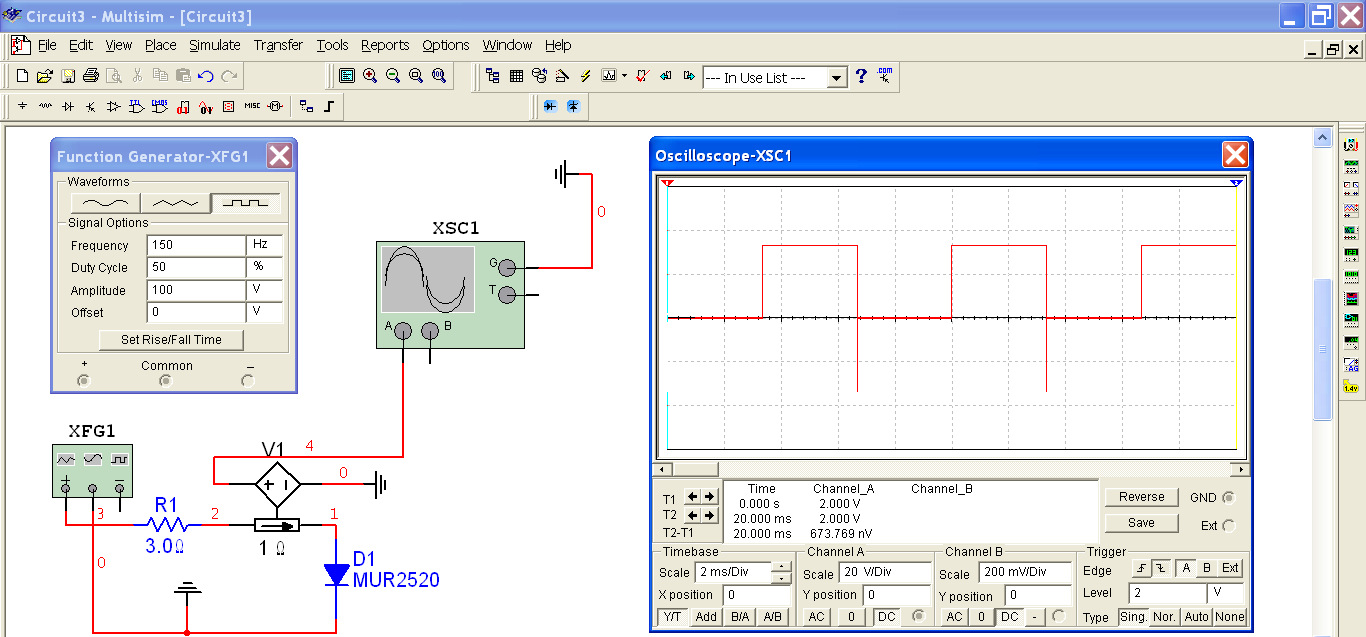Move cursor T1 right with arrow button

coord(710,497)
